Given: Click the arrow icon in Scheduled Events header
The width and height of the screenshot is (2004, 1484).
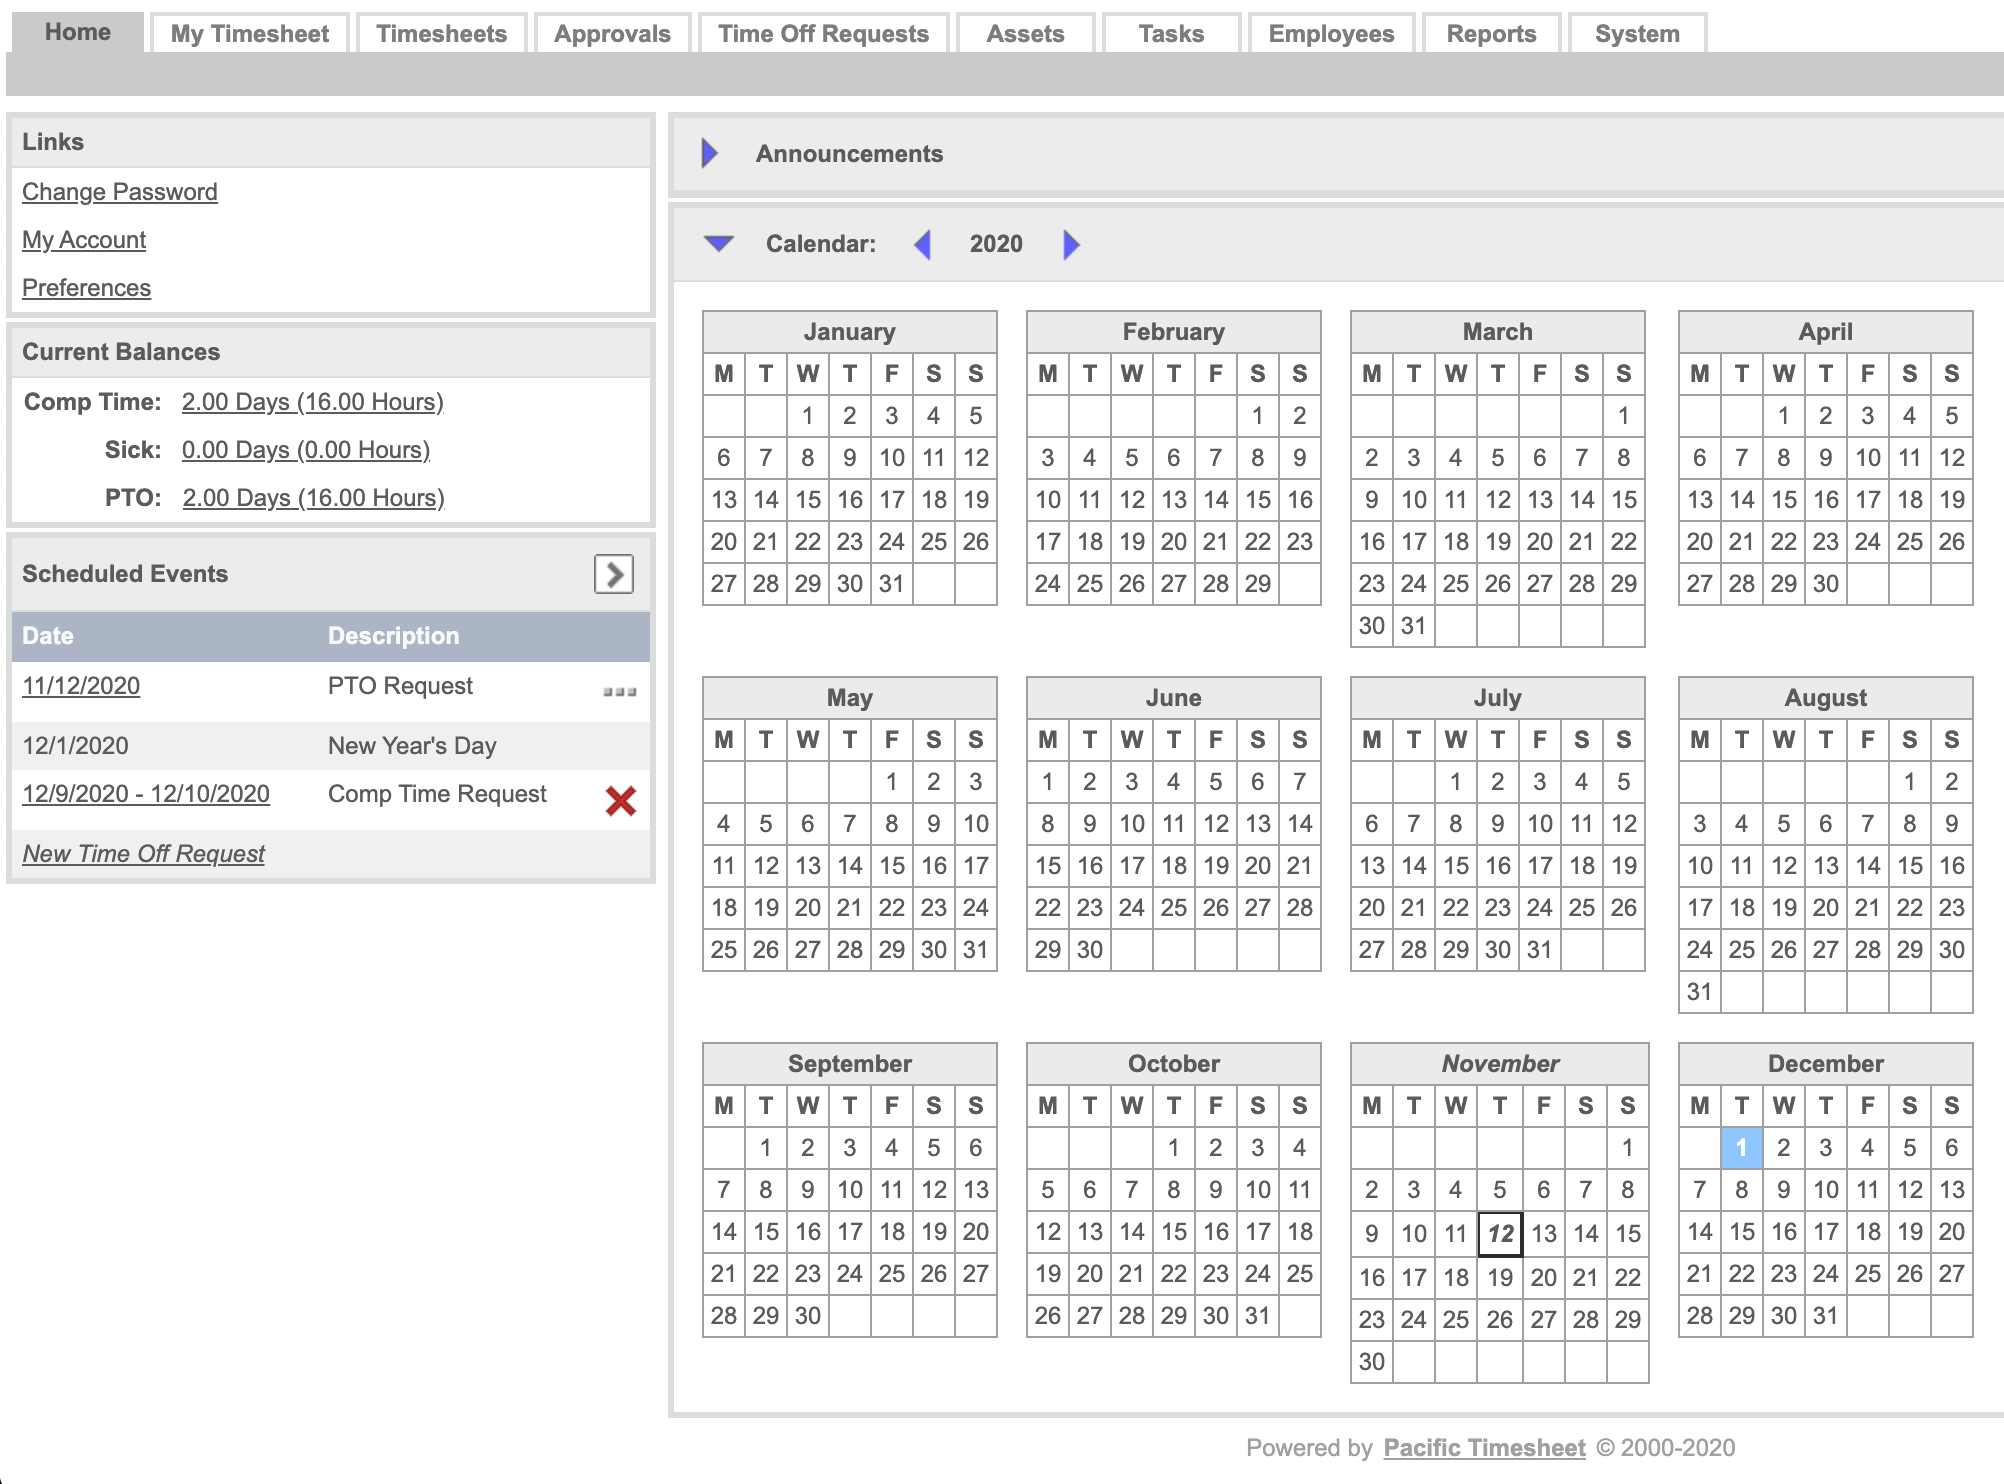Looking at the screenshot, I should (x=614, y=574).
